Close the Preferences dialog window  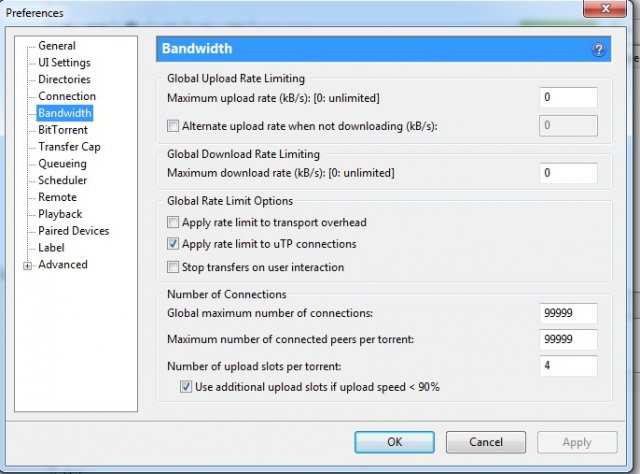[606, 11]
